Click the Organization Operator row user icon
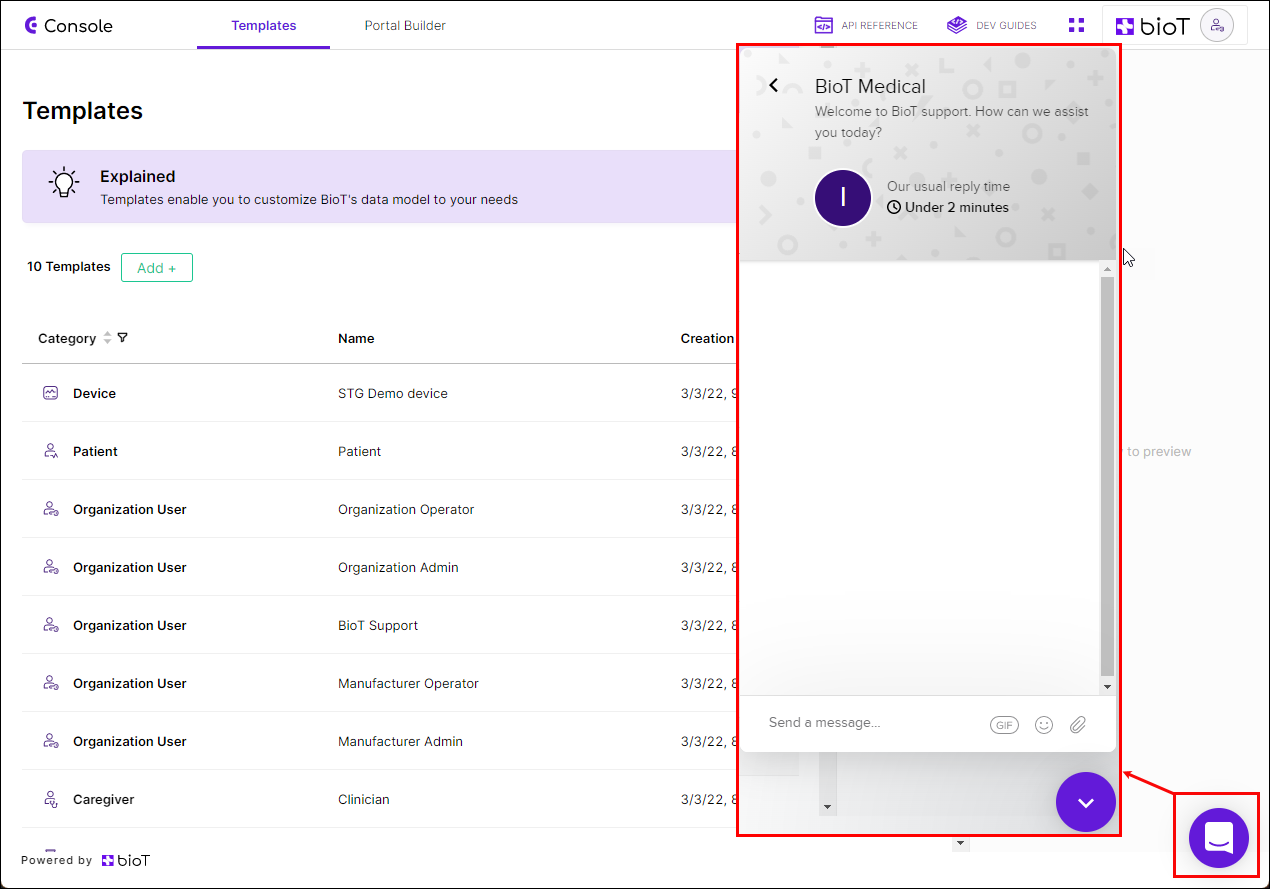The image size is (1270, 889). [50, 509]
